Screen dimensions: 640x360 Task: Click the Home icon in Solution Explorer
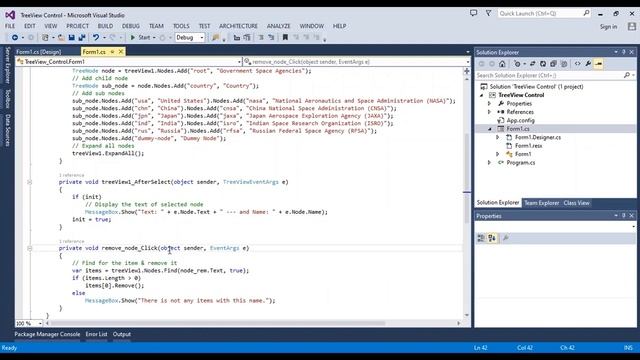click(502, 64)
